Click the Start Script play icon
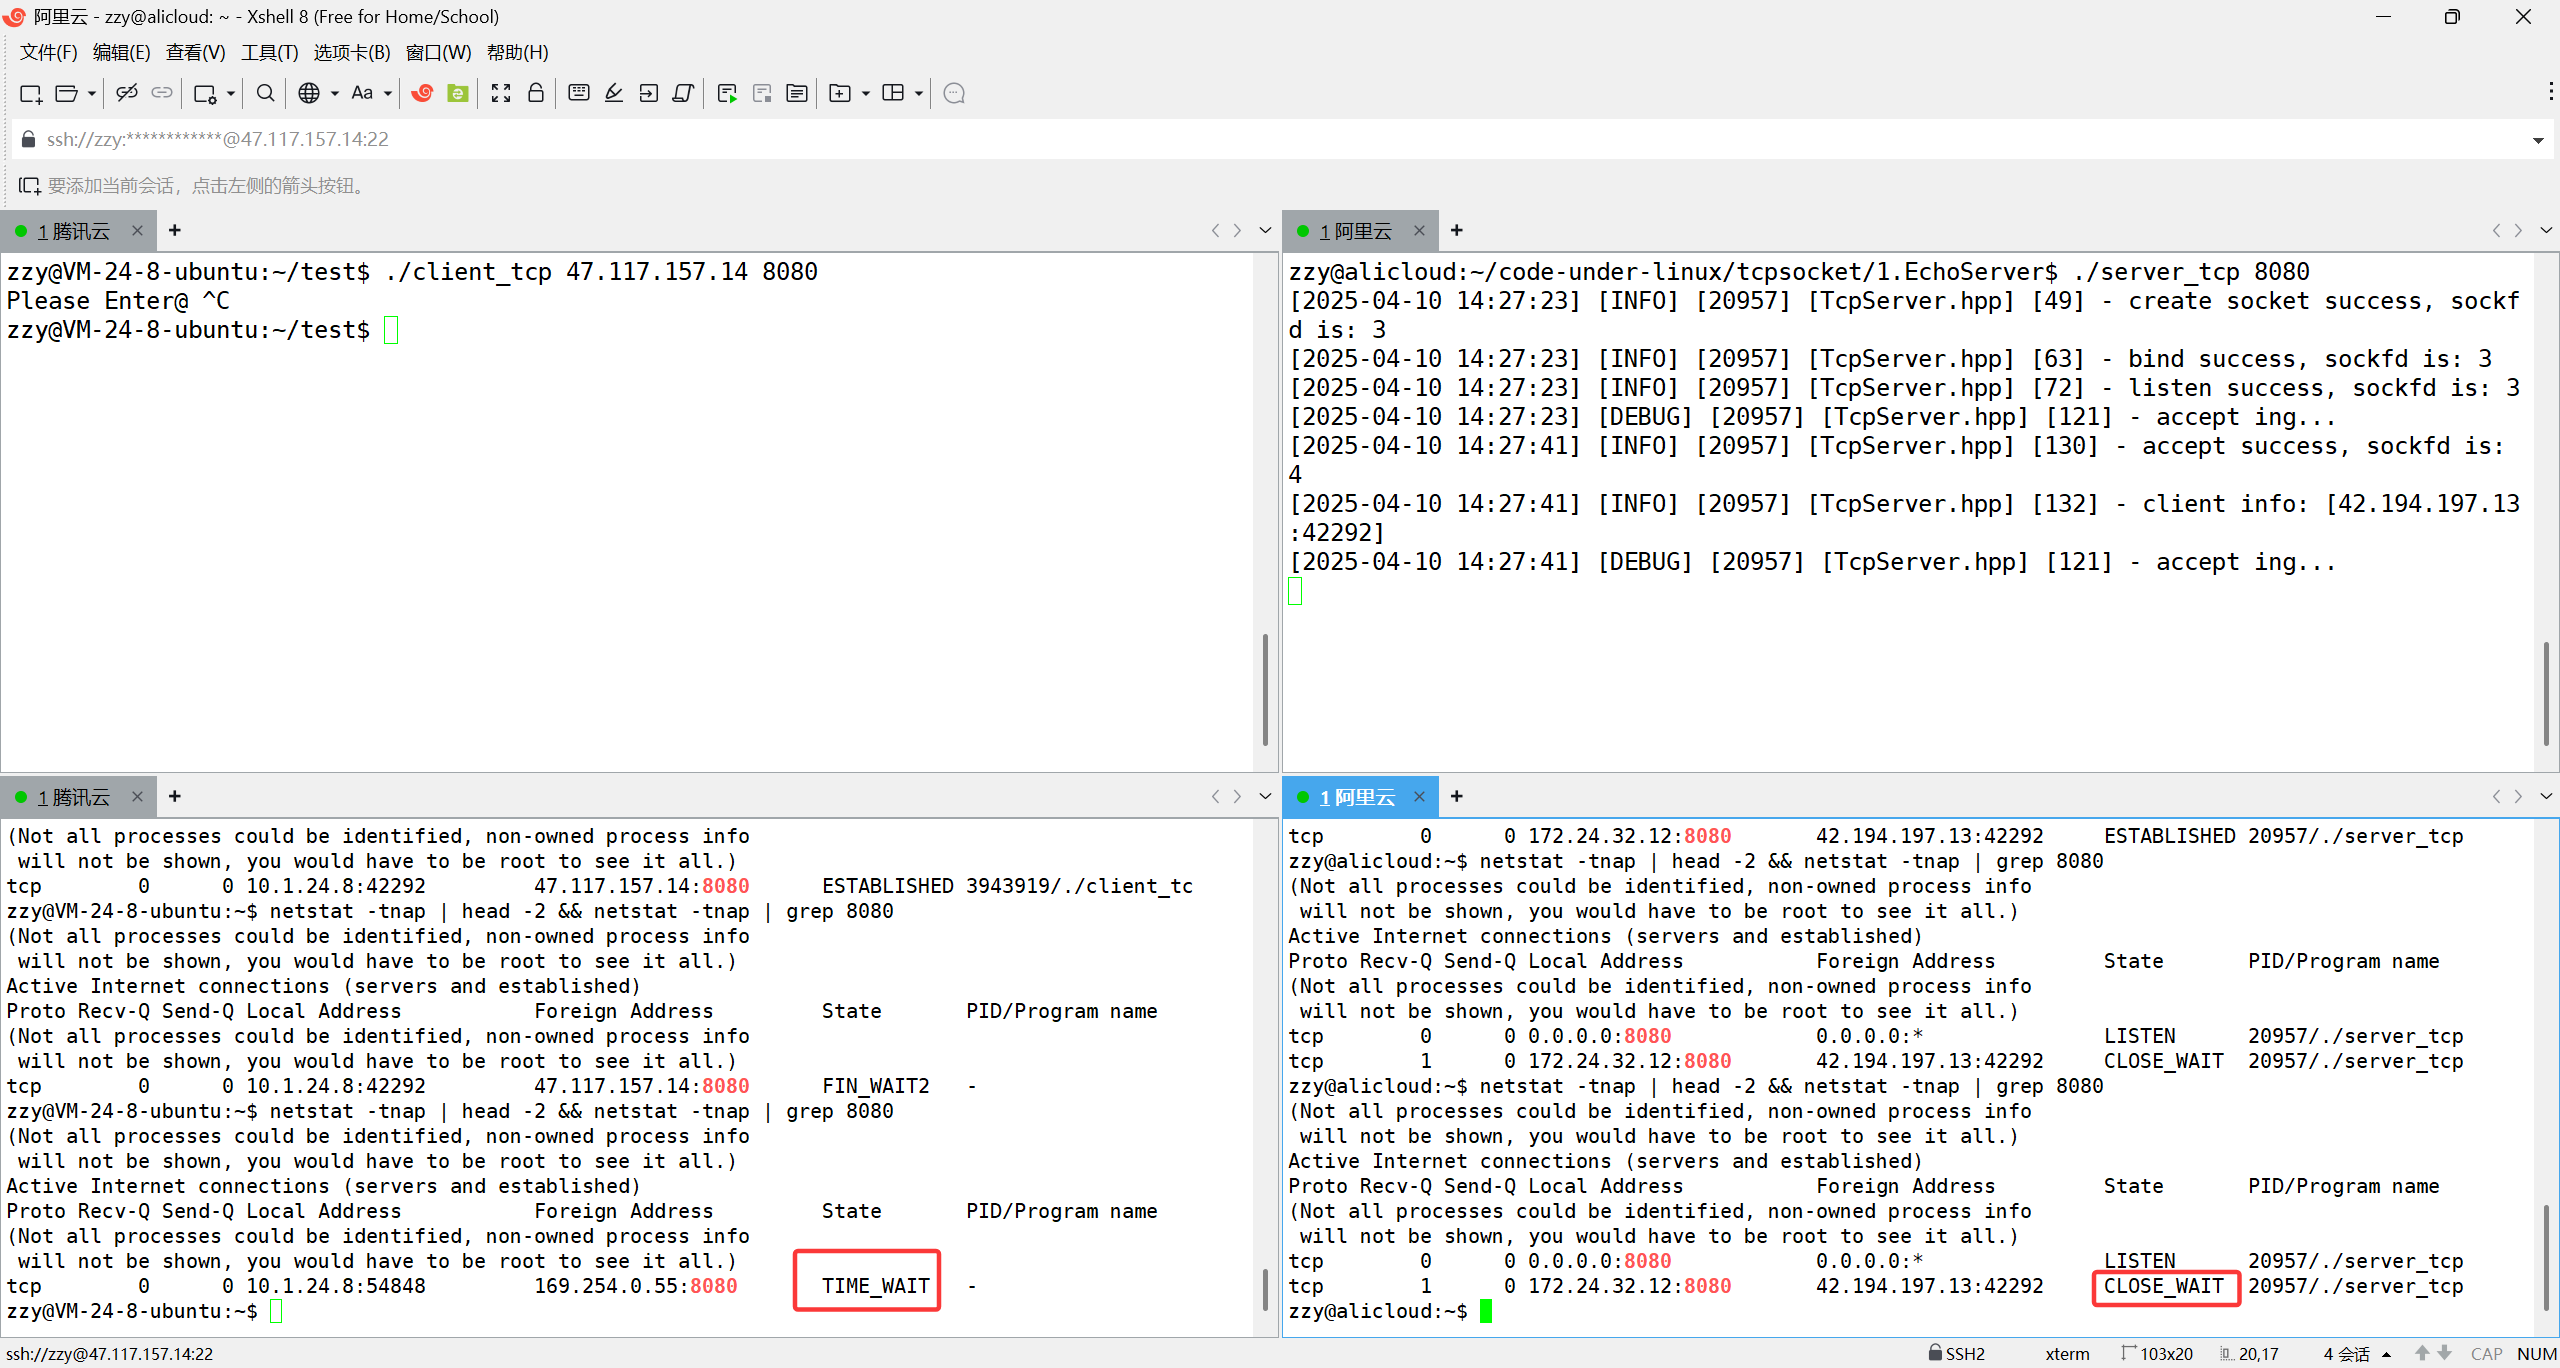Viewport: 2560px width, 1368px height. coord(727,93)
